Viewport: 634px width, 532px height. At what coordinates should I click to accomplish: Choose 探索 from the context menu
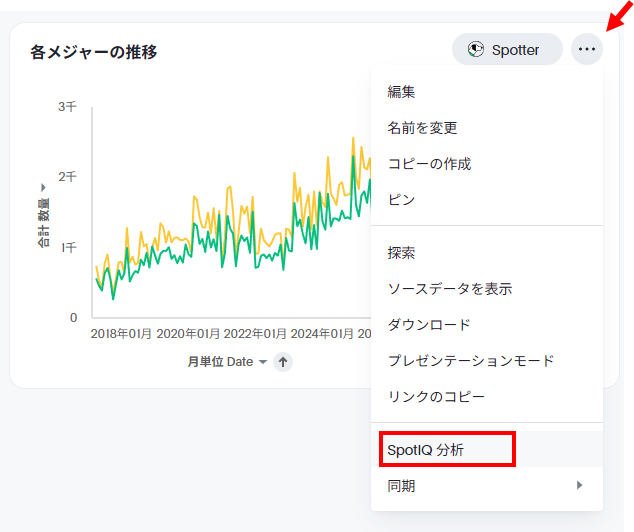[x=402, y=253]
